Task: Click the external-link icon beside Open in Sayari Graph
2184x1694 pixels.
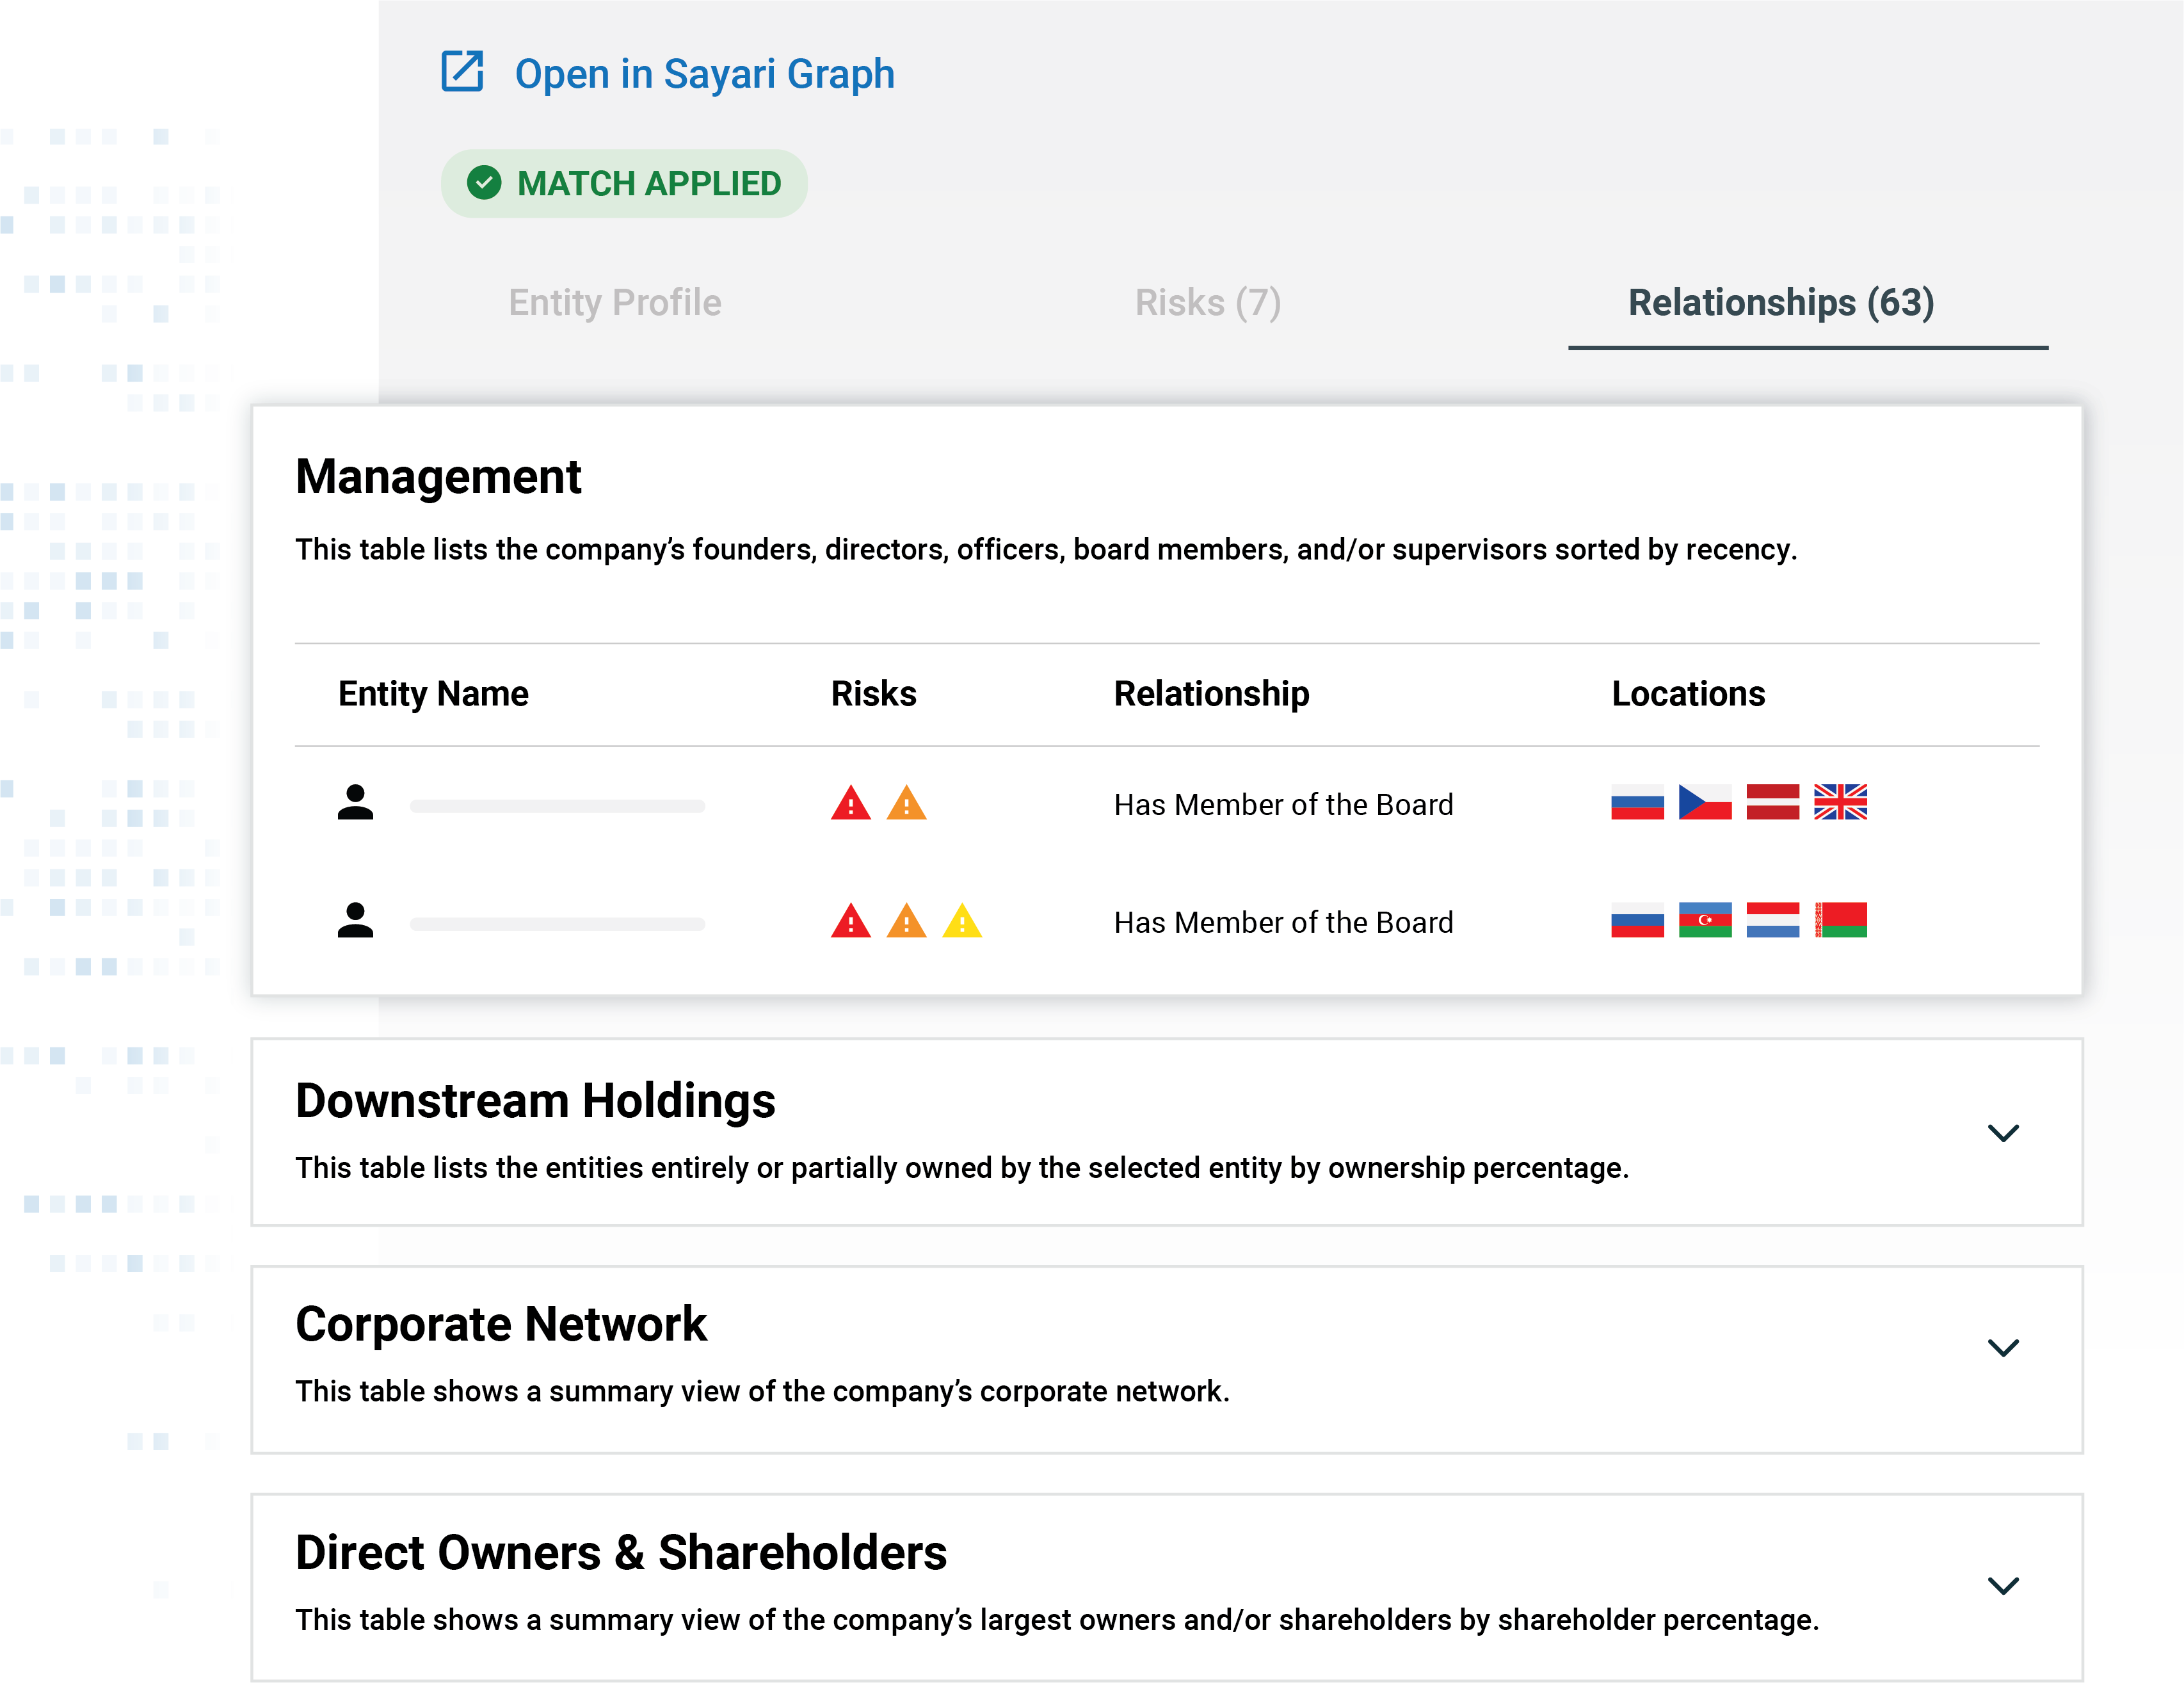Action: [462, 72]
